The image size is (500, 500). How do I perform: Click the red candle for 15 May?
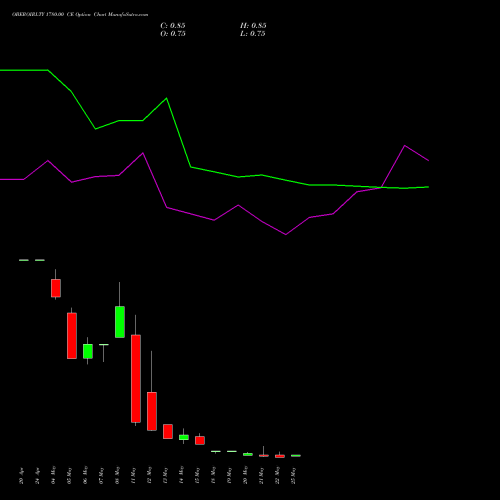click(200, 440)
